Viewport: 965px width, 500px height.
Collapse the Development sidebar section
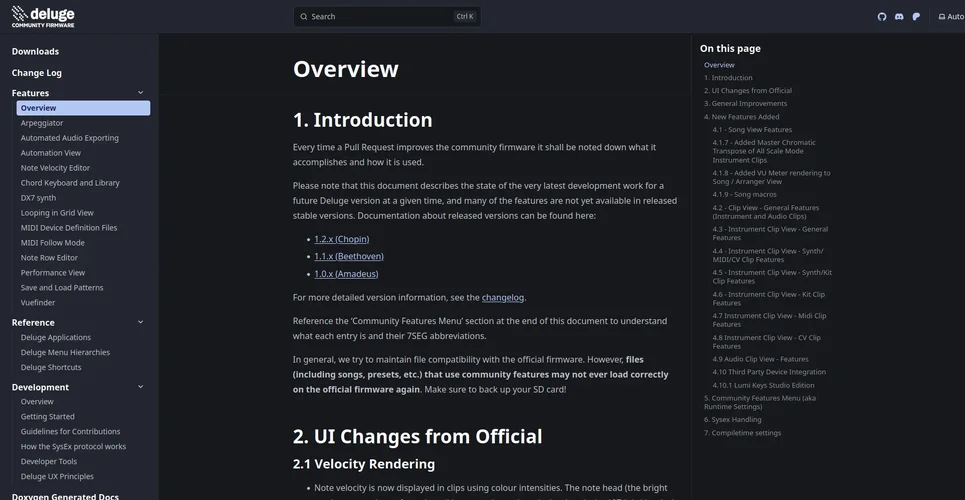coord(140,387)
